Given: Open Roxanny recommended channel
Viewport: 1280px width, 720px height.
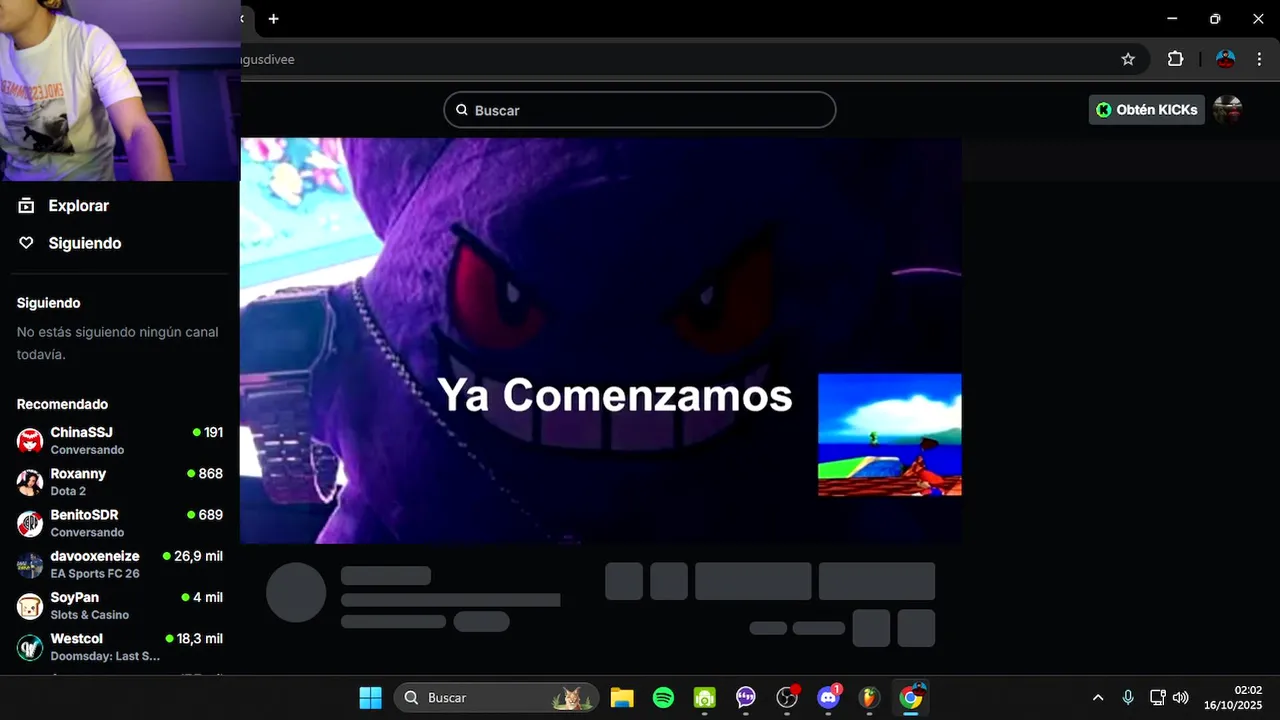Looking at the screenshot, I should pyautogui.click(x=120, y=481).
